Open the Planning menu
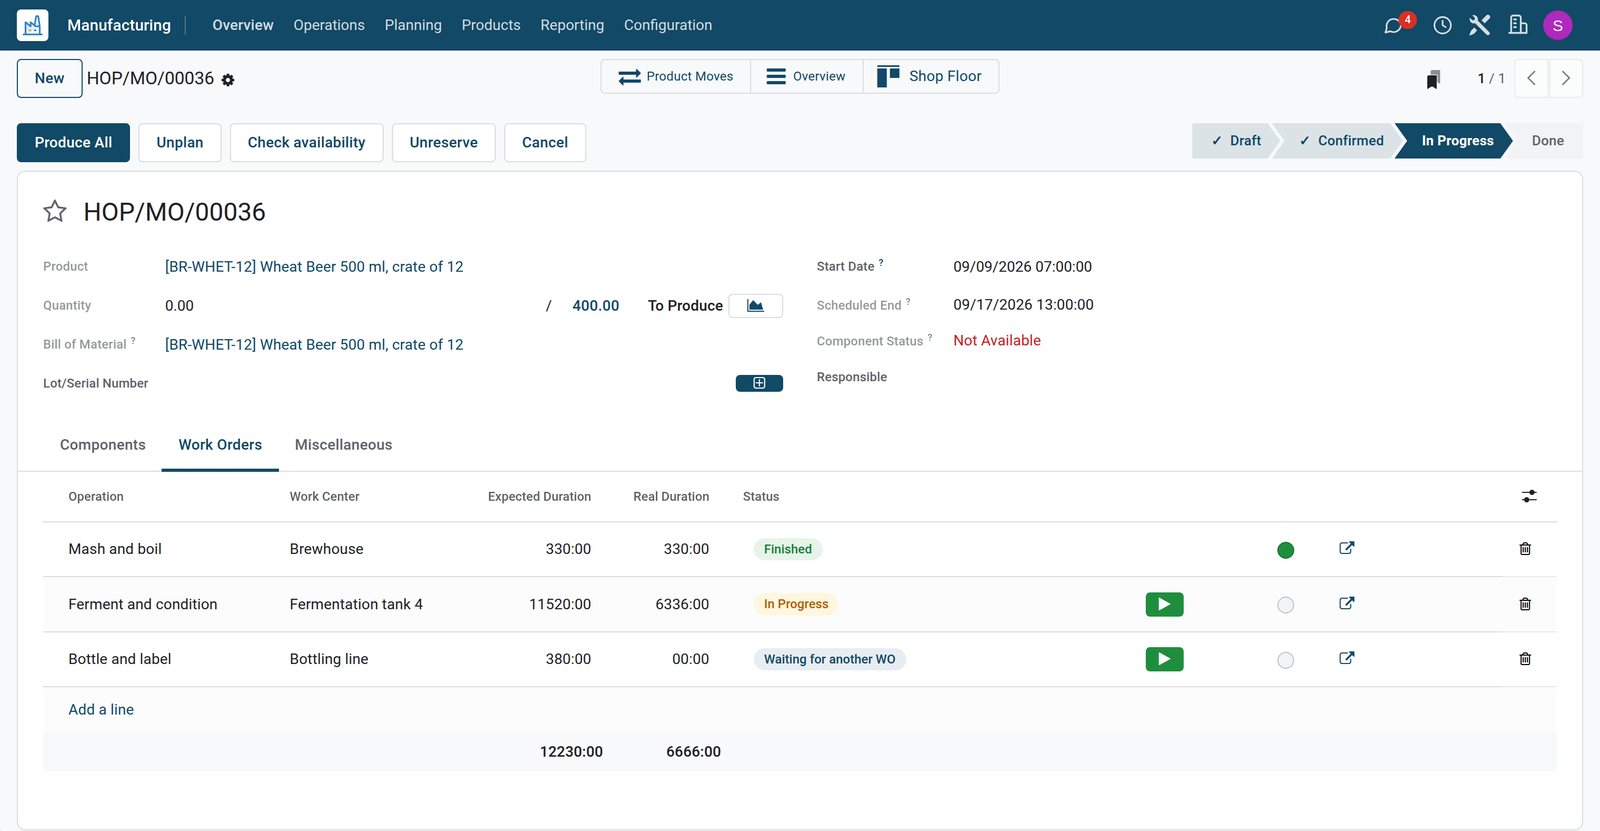This screenshot has width=1600, height=831. [x=413, y=25]
